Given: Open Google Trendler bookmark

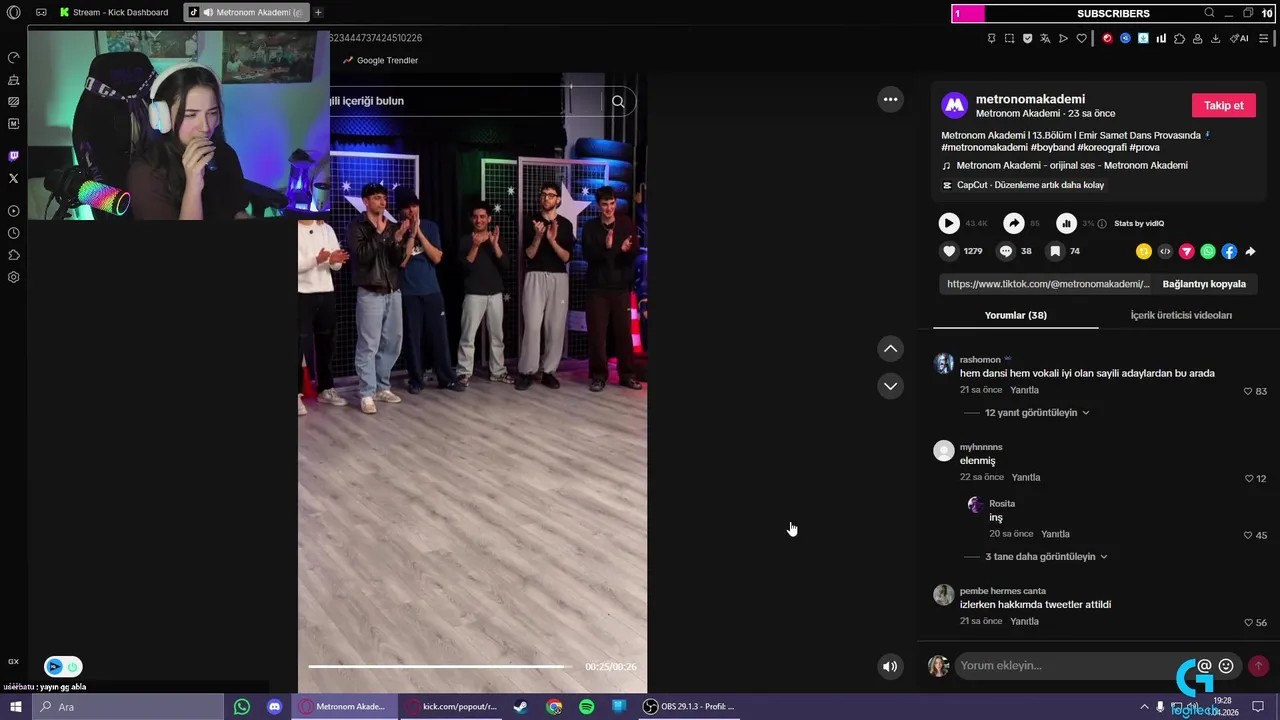Looking at the screenshot, I should (x=380, y=60).
